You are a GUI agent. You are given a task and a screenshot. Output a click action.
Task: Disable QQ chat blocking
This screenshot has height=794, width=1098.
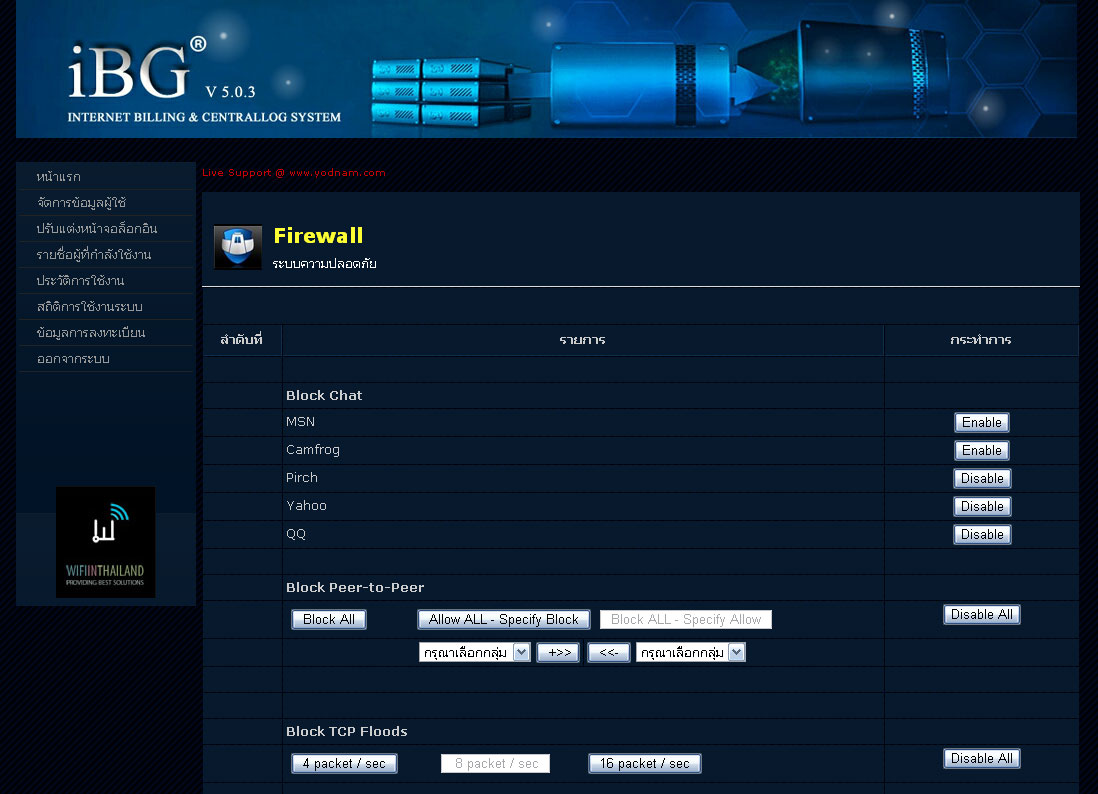click(982, 534)
